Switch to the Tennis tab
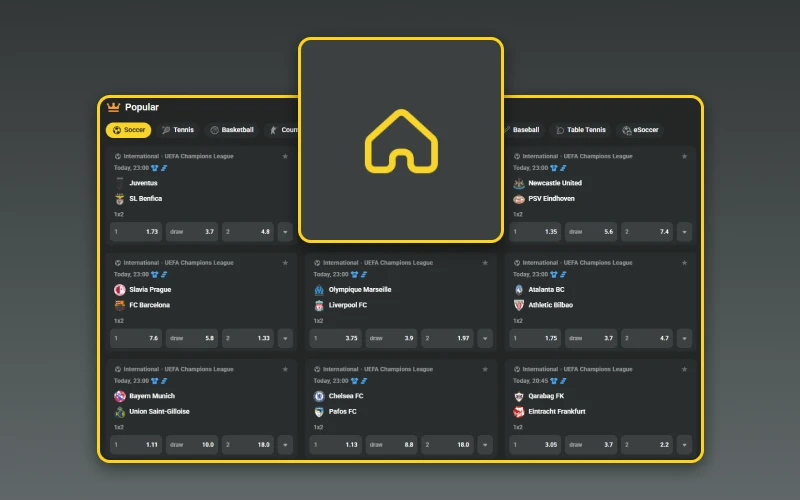Viewport: 800px width, 500px height. pyautogui.click(x=178, y=130)
